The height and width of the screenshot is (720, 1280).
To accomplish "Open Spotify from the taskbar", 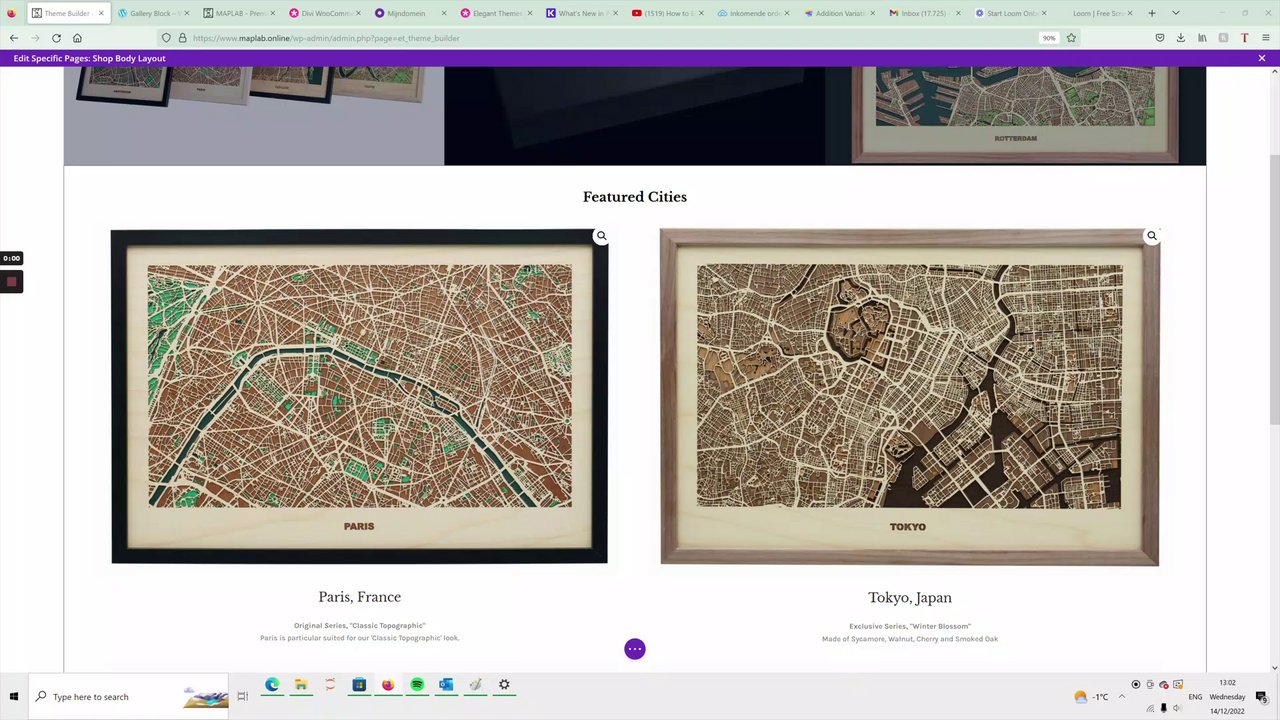I will tap(417, 685).
